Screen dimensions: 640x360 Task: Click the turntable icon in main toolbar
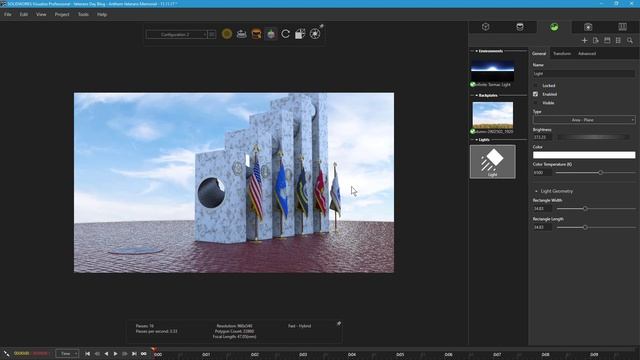(242, 34)
